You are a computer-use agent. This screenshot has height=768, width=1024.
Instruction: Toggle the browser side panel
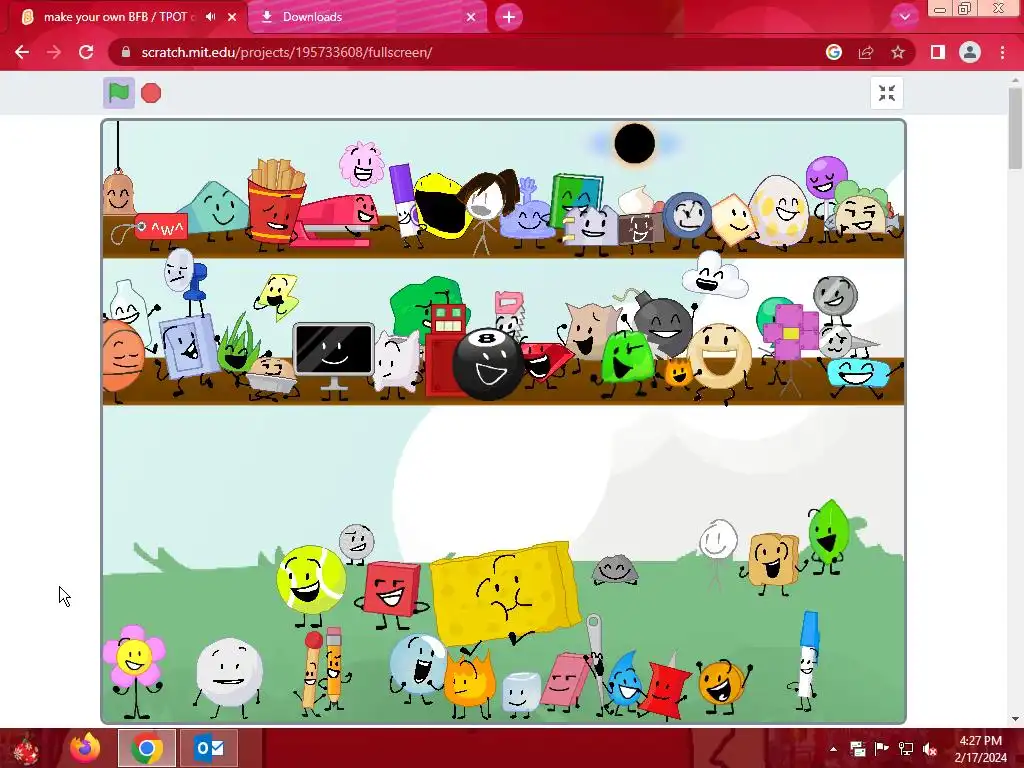point(938,52)
